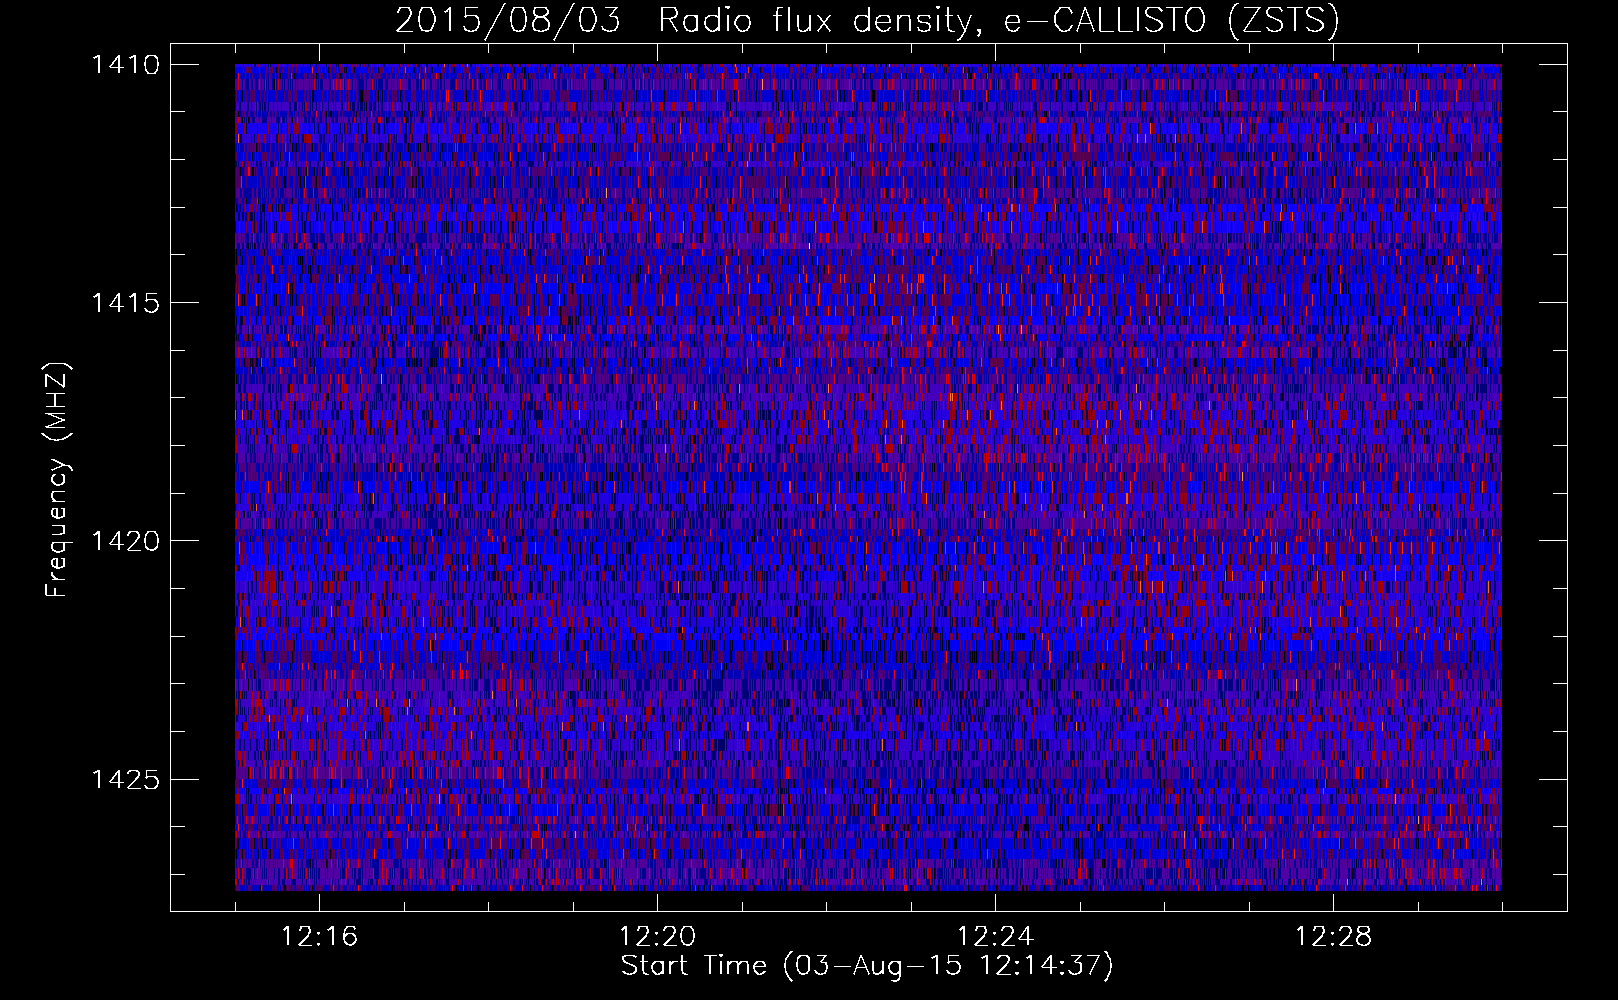Click the 'Frequency (MHZ)' axis label
The width and height of the screenshot is (1618, 1000).
pyautogui.click(x=58, y=480)
